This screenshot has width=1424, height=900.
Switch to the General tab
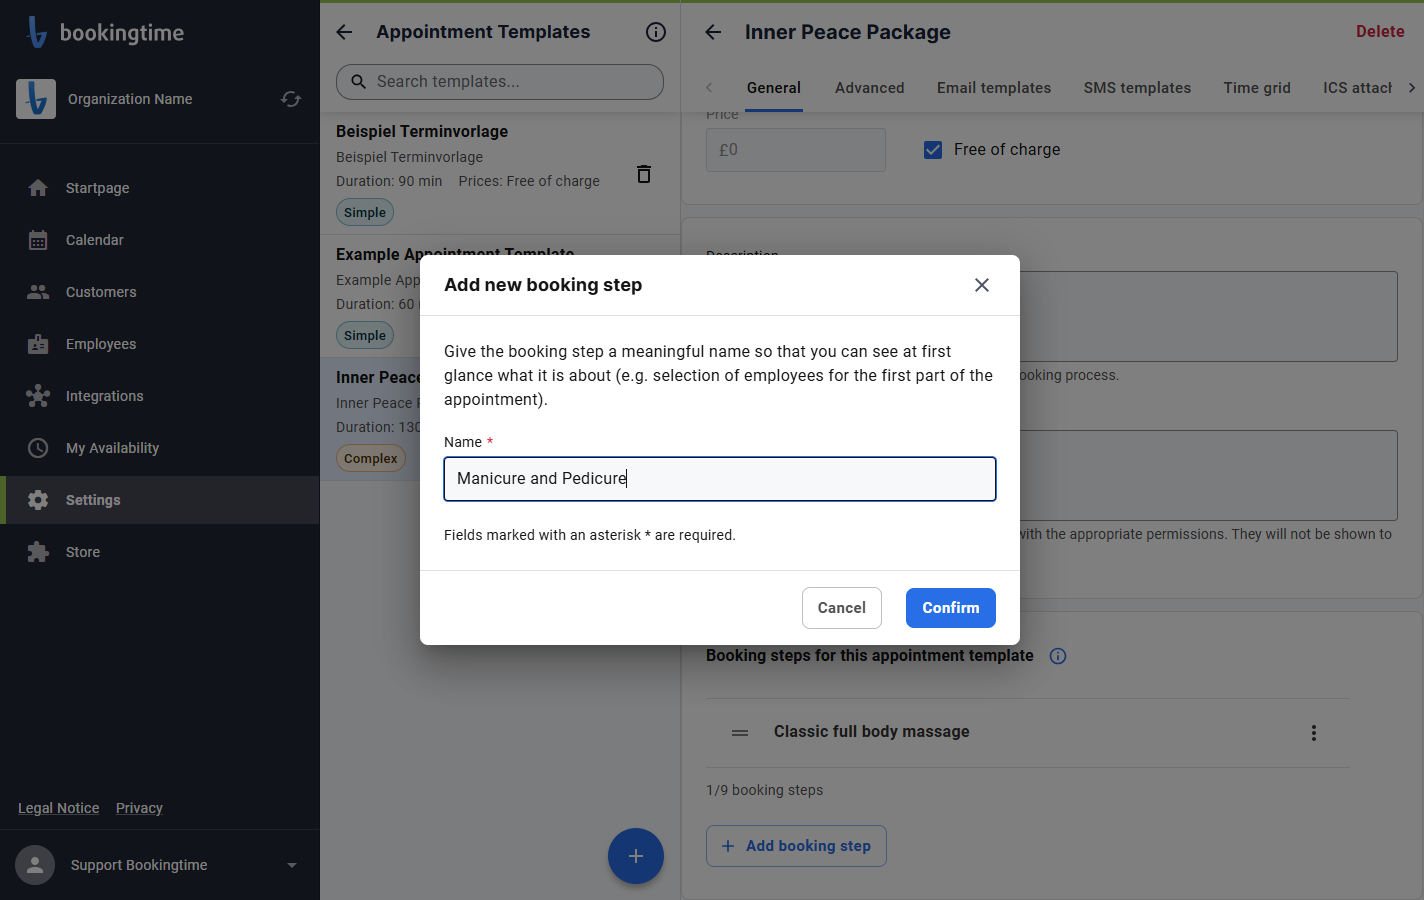[x=774, y=88]
